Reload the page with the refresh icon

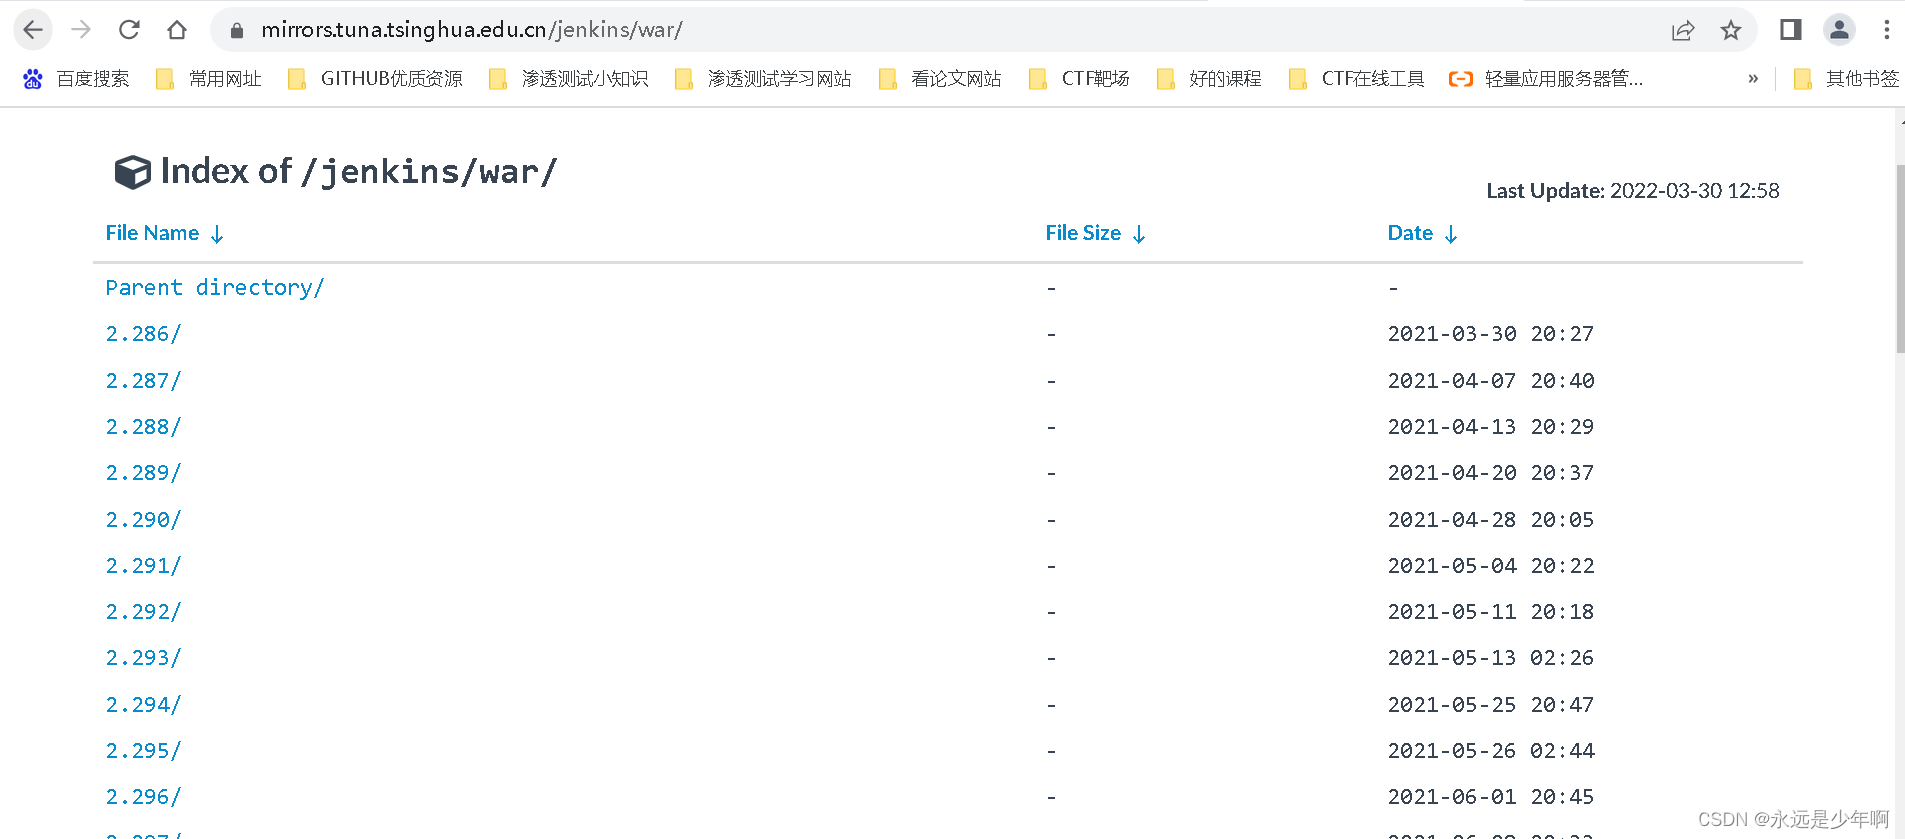point(129,30)
